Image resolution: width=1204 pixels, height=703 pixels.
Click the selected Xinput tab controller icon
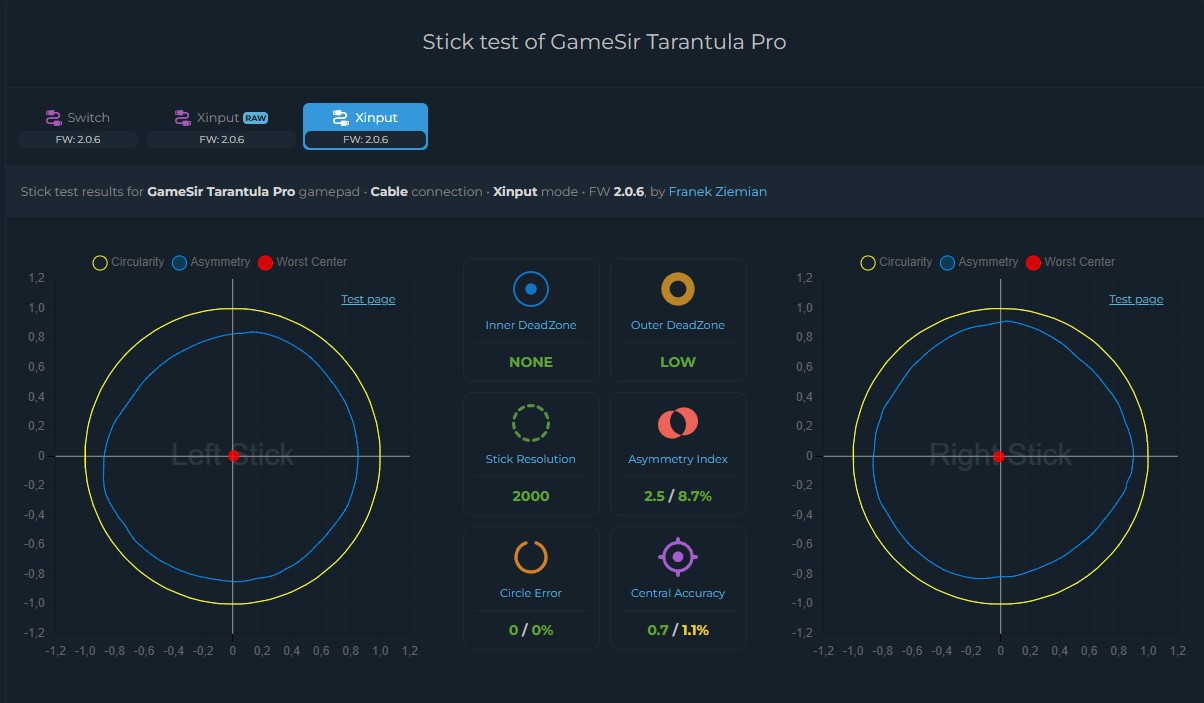click(x=340, y=118)
